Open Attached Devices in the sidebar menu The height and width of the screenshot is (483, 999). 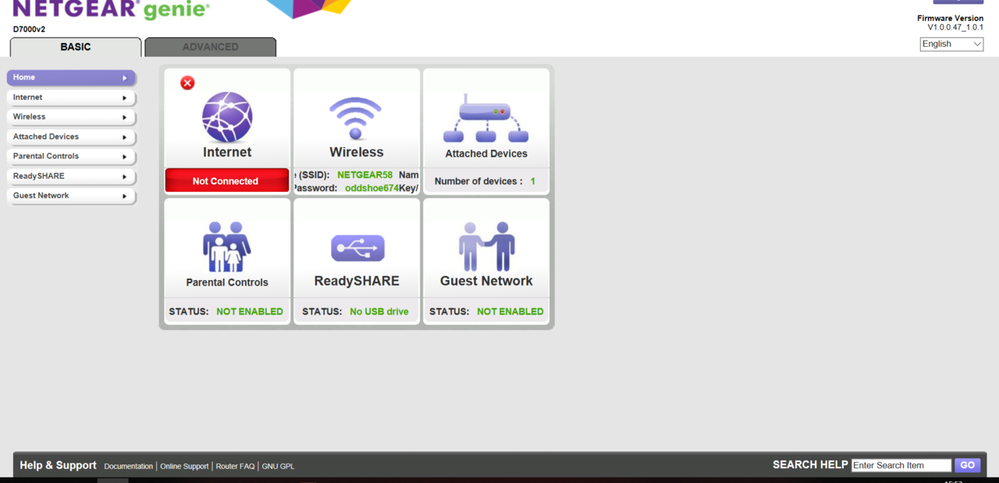71,137
